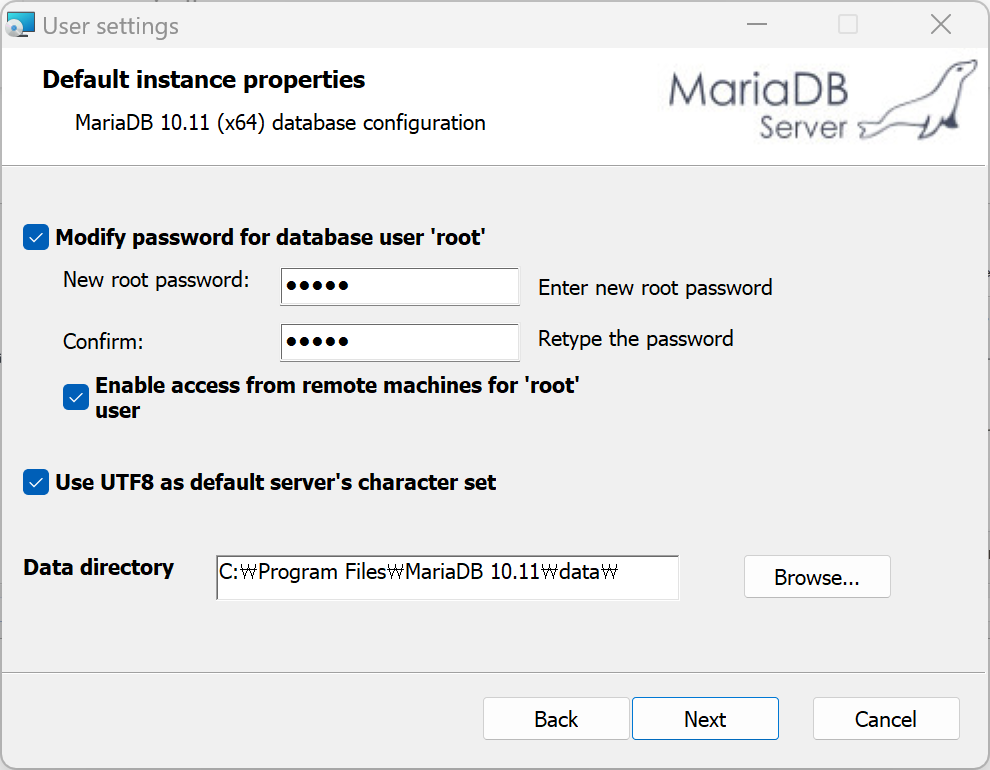Click the 'Enter new root password' hint text
990x770 pixels.
point(655,288)
